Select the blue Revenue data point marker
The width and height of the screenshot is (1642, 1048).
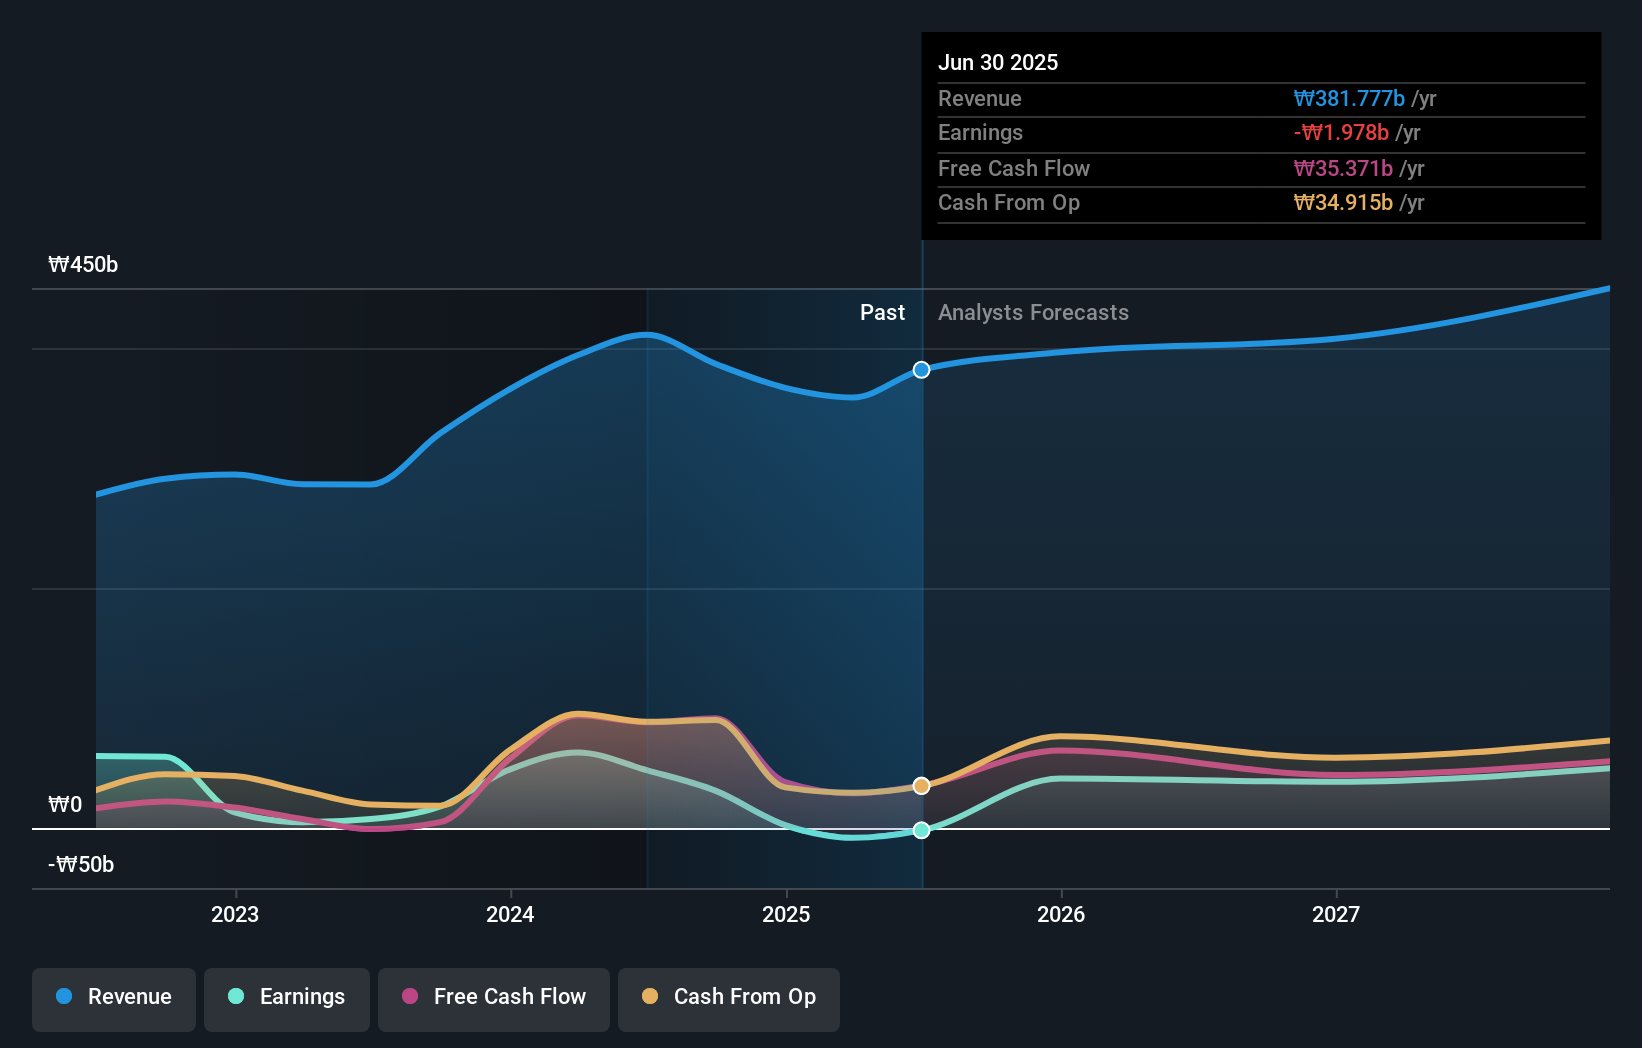(x=921, y=369)
